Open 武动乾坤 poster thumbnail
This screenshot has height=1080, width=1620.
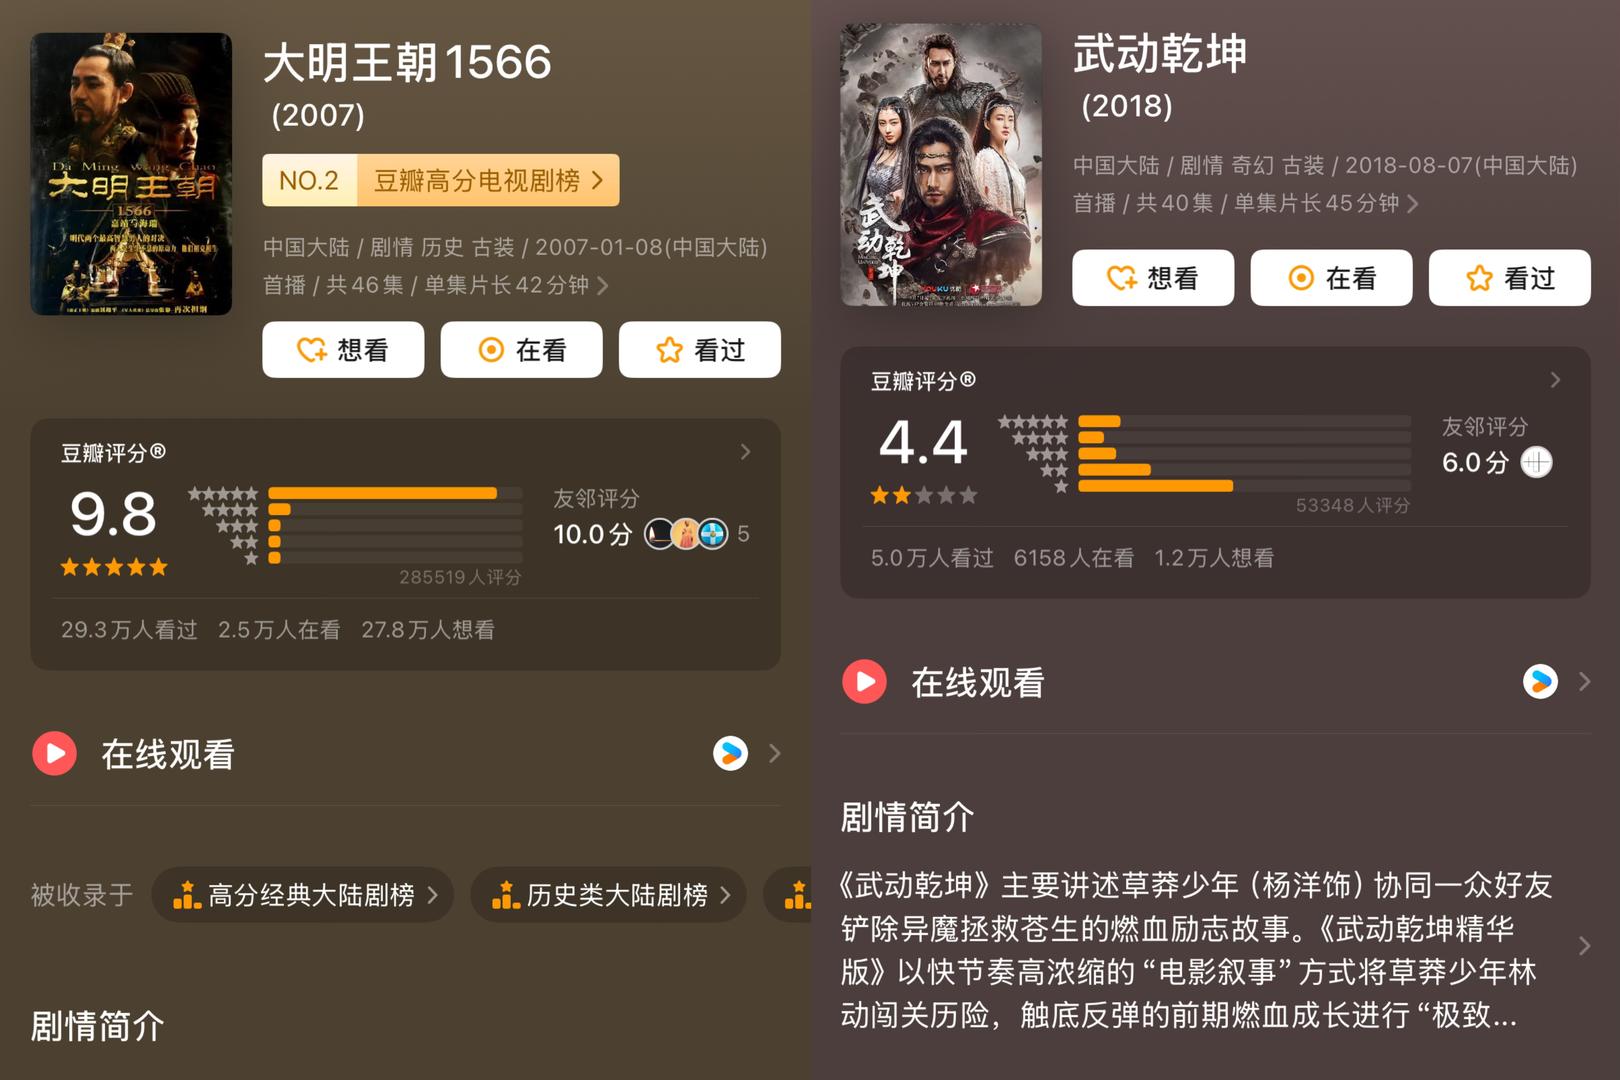[x=941, y=165]
